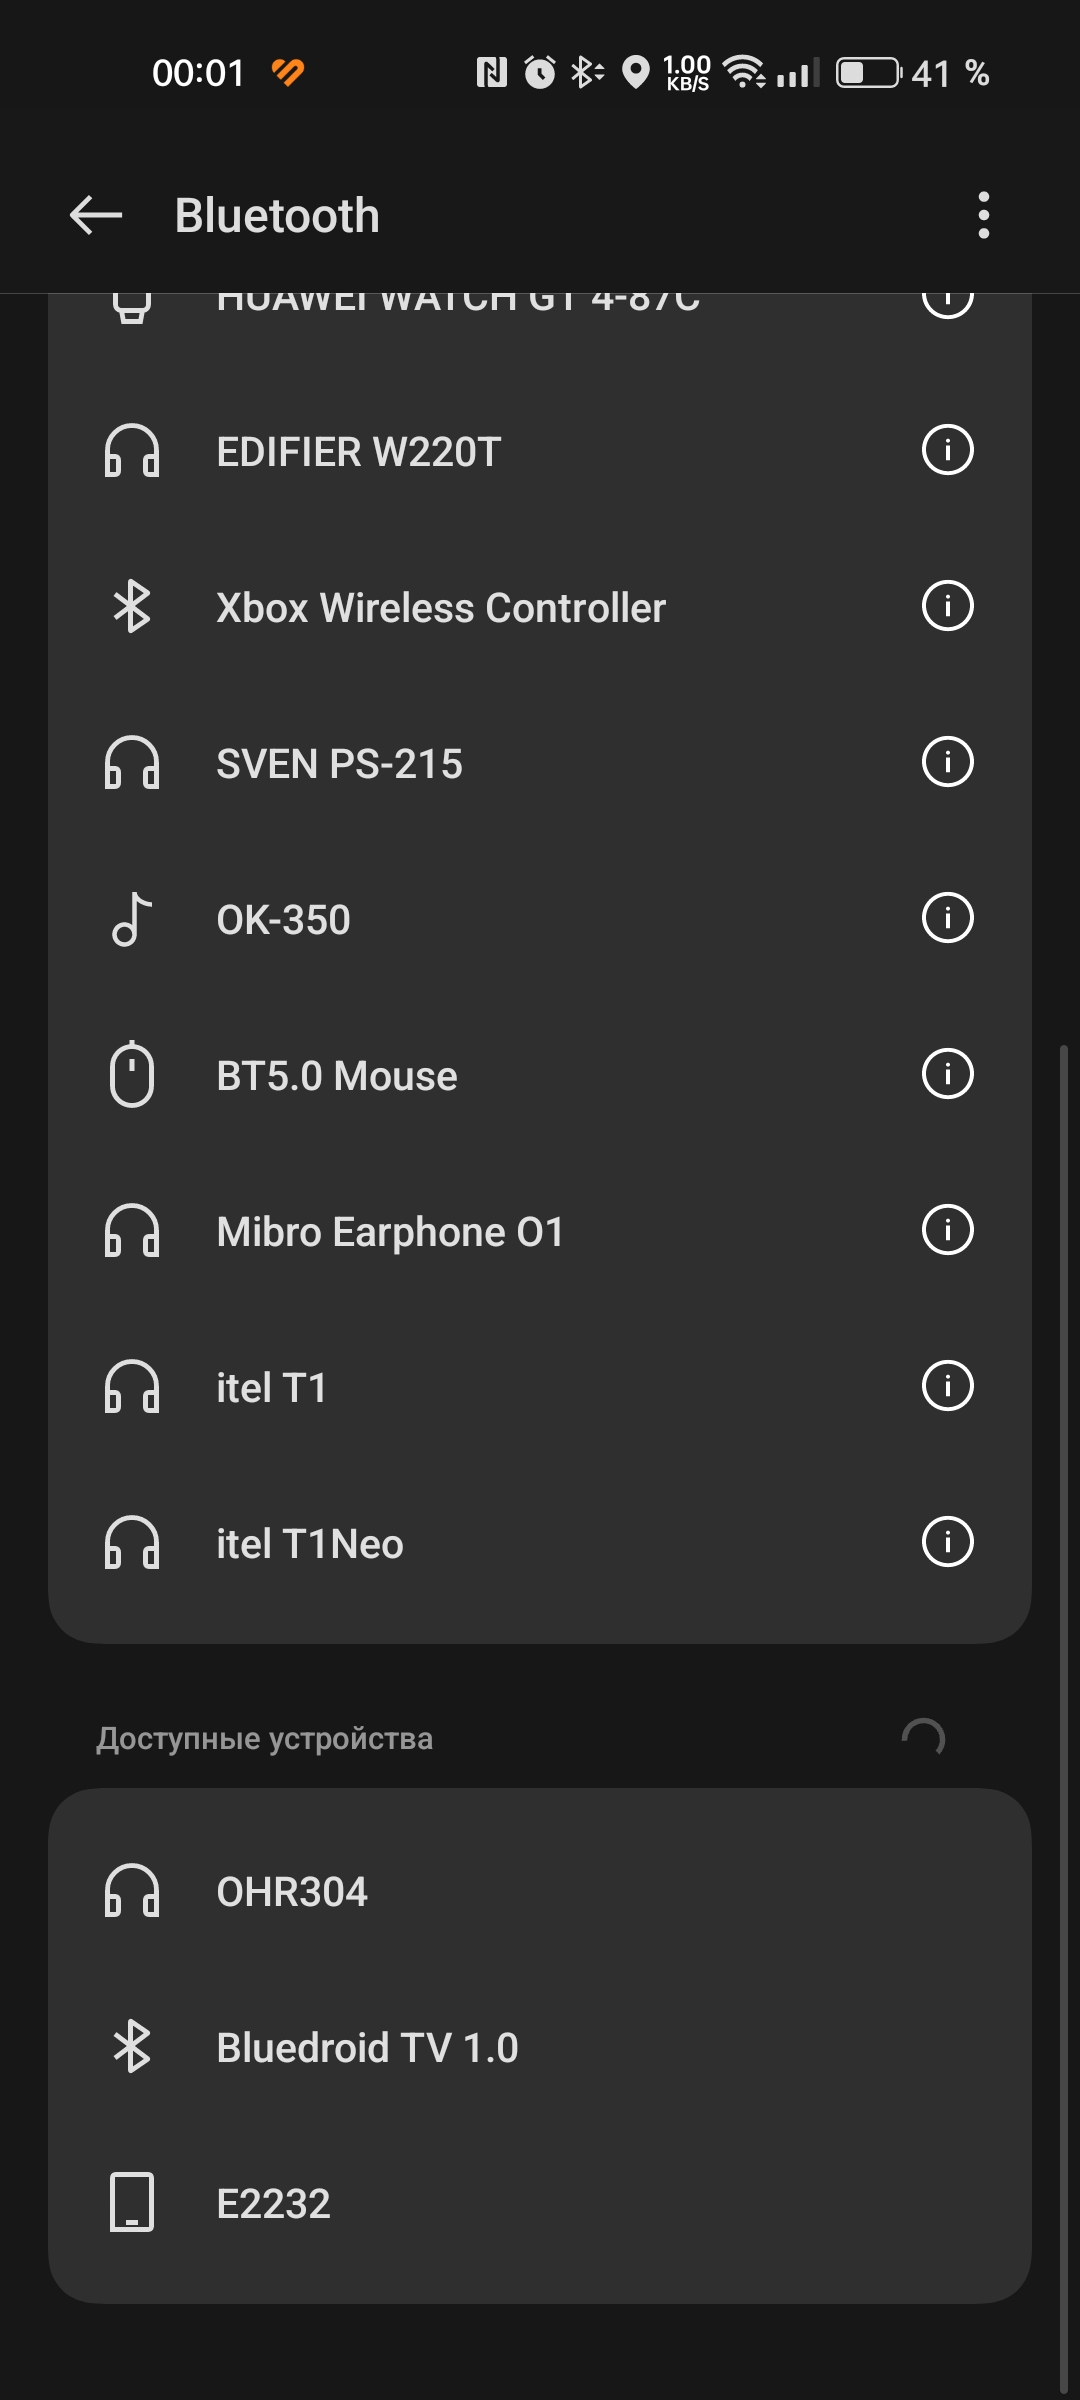Image resolution: width=1080 pixels, height=2400 pixels.
Task: Select the SVEN PS-215 device
Action: coord(480,763)
